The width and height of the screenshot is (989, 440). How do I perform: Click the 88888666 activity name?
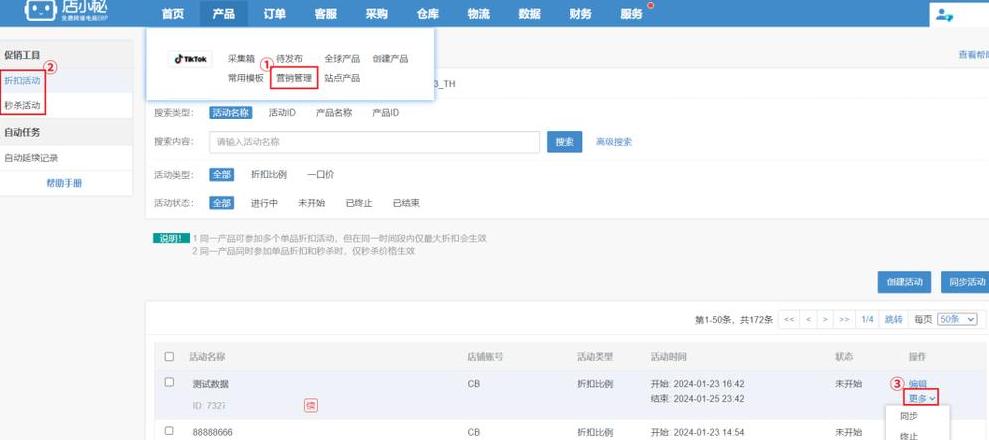213,433
